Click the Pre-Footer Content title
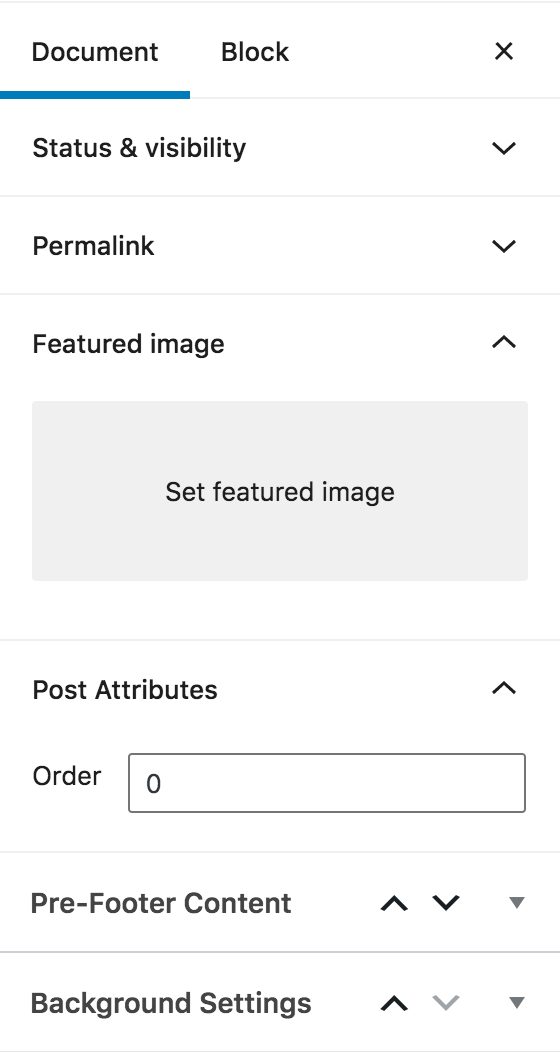 coord(161,903)
